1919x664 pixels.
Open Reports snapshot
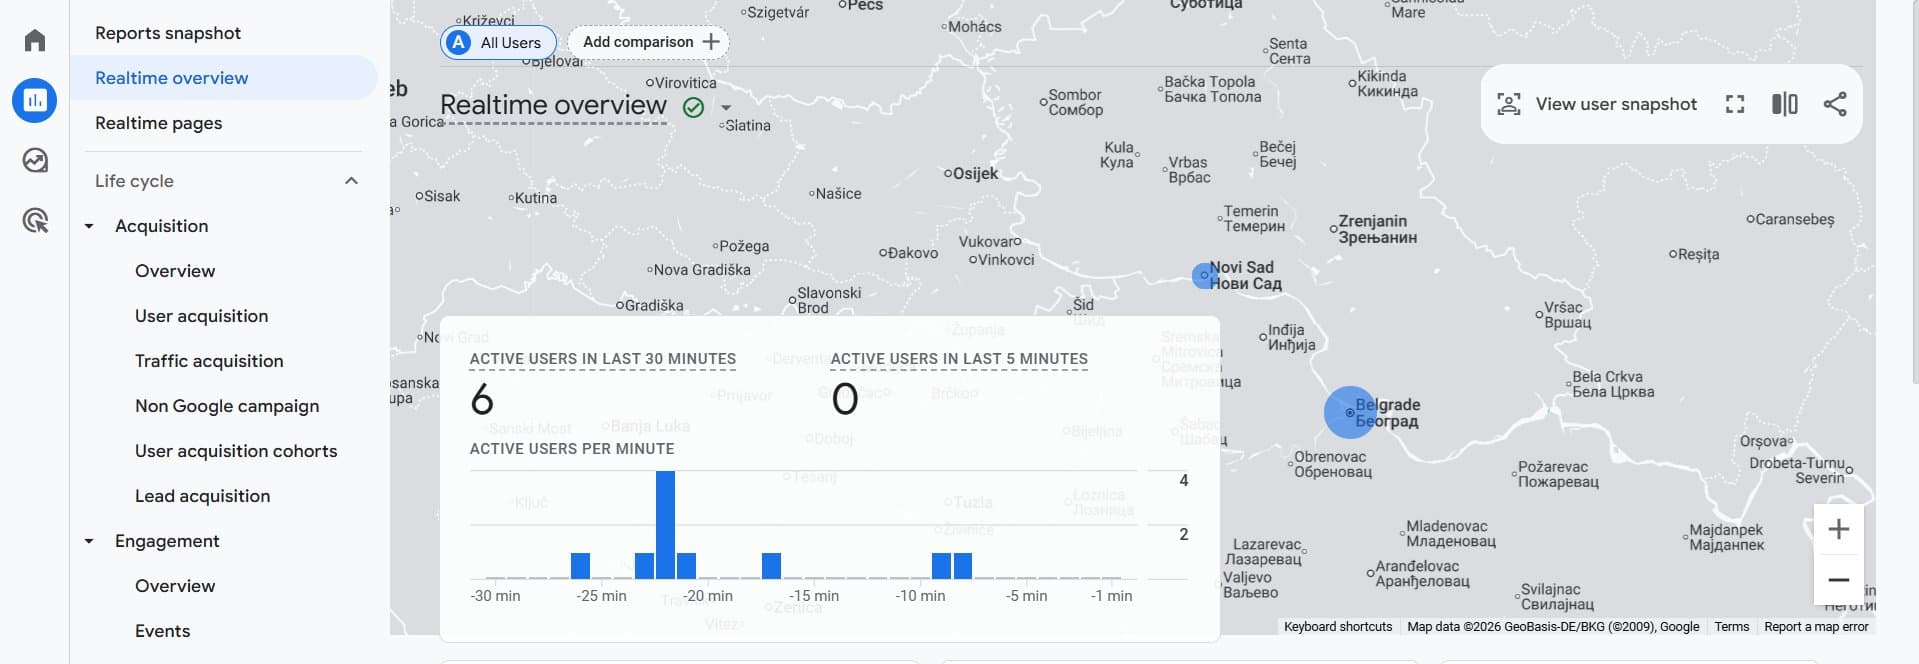tap(168, 33)
